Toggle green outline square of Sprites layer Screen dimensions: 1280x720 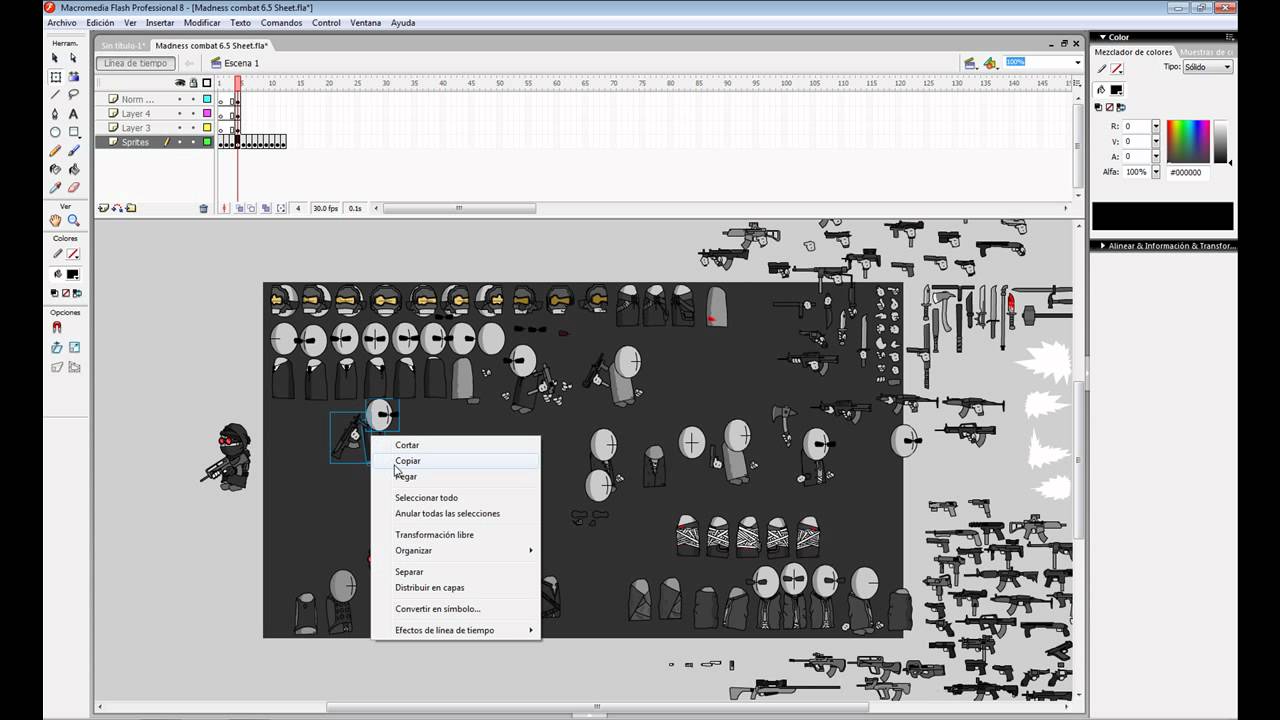pyautogui.click(x=207, y=142)
